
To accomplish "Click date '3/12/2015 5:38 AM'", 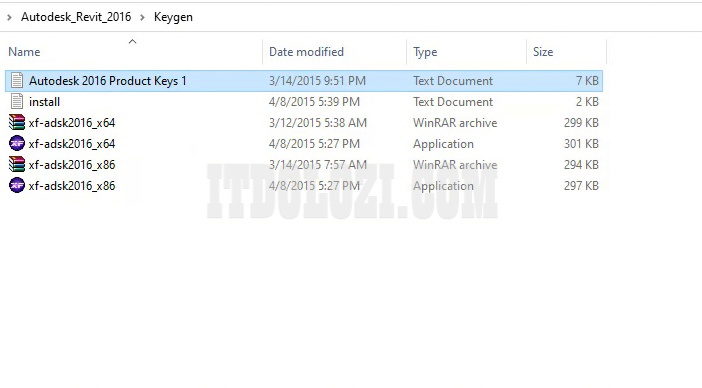I will [318, 123].
